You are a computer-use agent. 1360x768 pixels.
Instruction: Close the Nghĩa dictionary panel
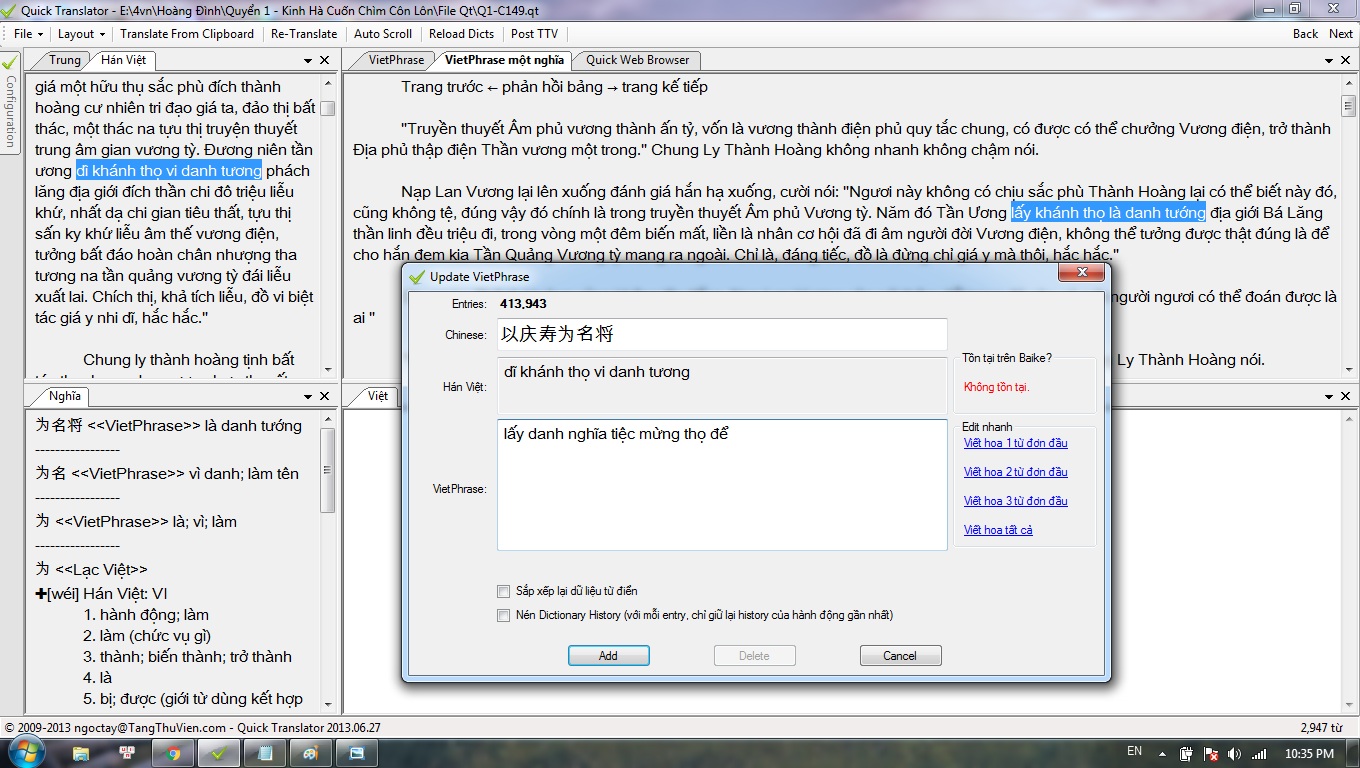click(x=325, y=396)
